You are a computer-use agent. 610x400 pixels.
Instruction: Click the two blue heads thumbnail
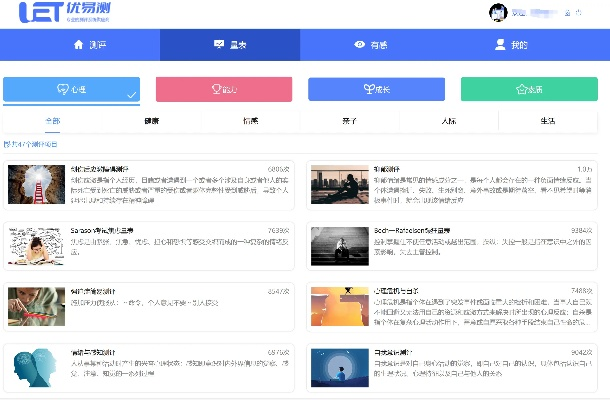pyautogui.click(x=32, y=367)
